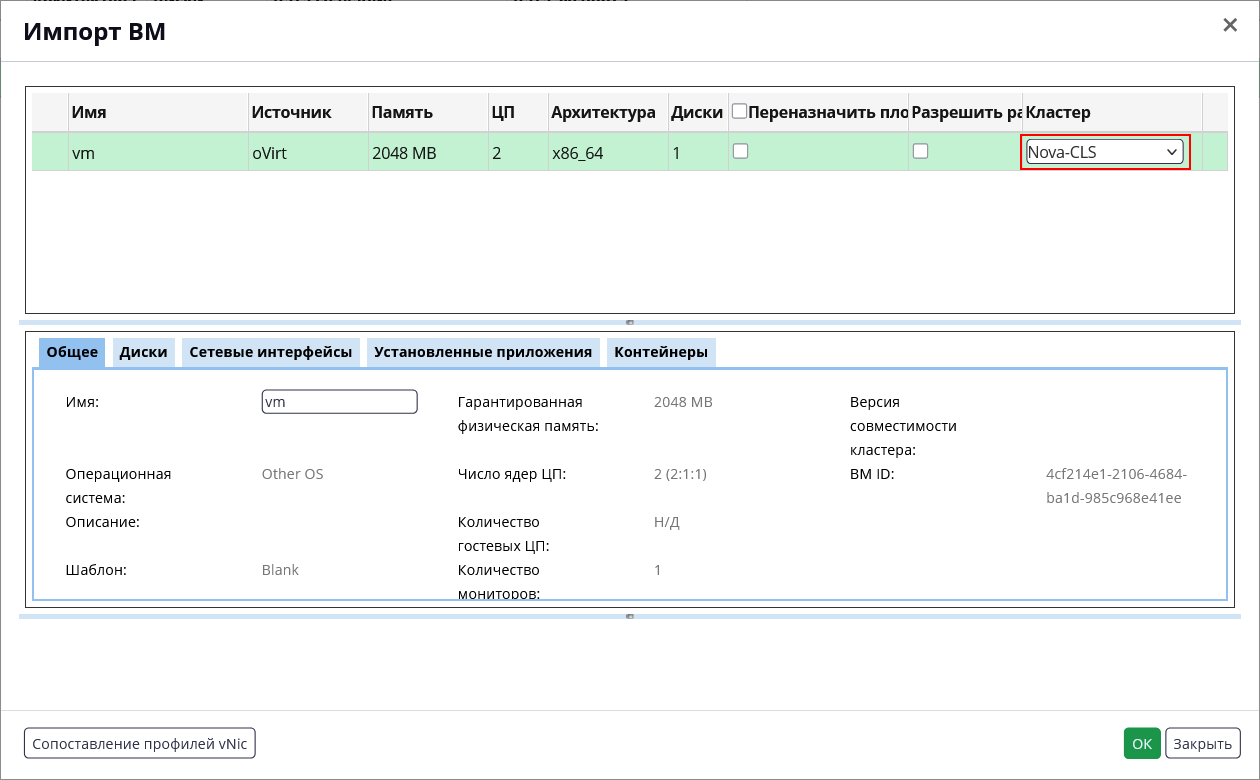Open the Установленные приложения tab
The height and width of the screenshot is (780, 1260).
484,352
